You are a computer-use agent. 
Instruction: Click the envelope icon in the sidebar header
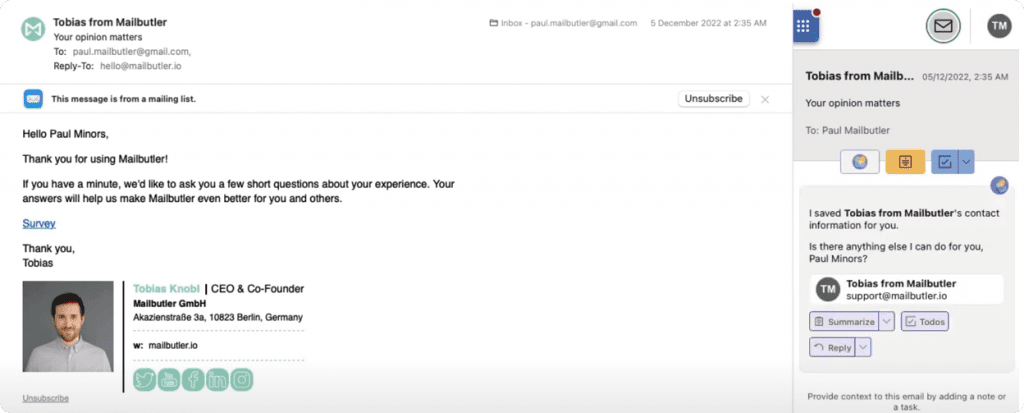pos(941,27)
